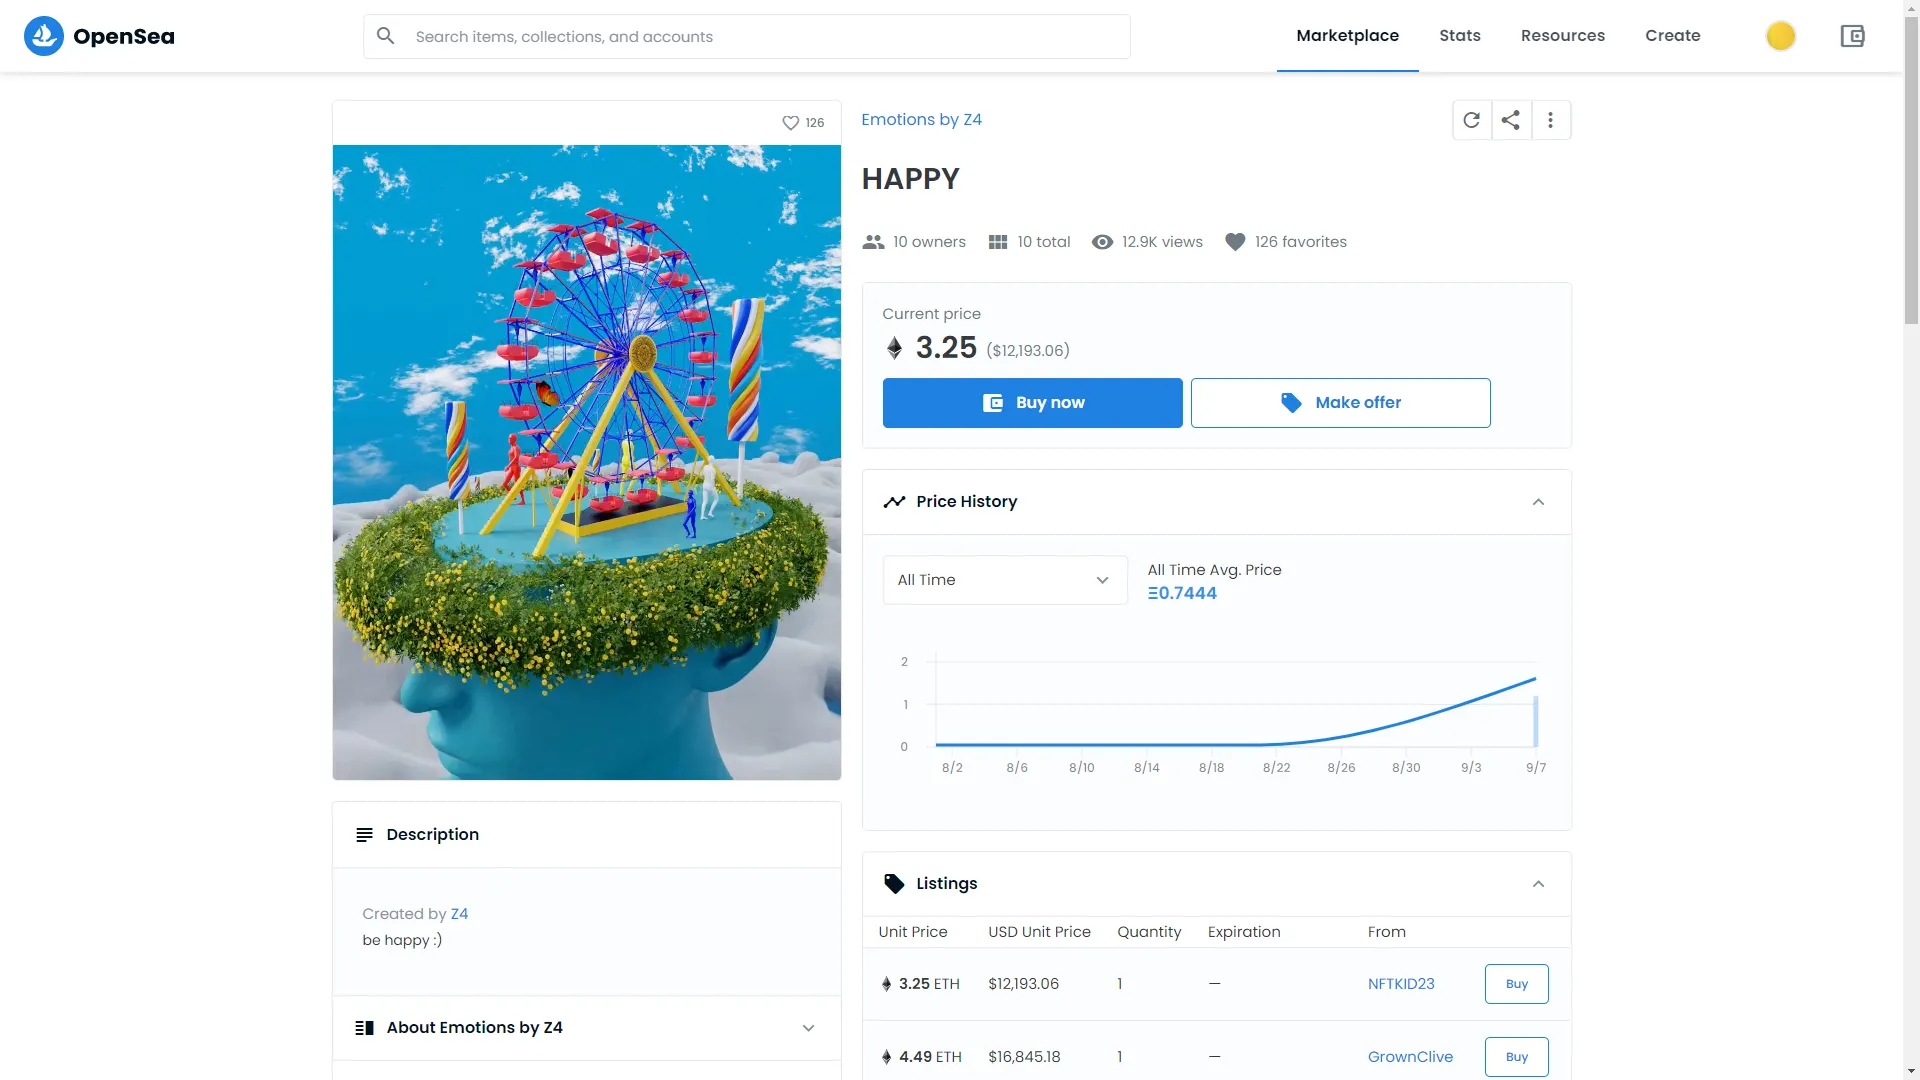
Task: Click the listings tag icon
Action: pyautogui.click(x=894, y=882)
